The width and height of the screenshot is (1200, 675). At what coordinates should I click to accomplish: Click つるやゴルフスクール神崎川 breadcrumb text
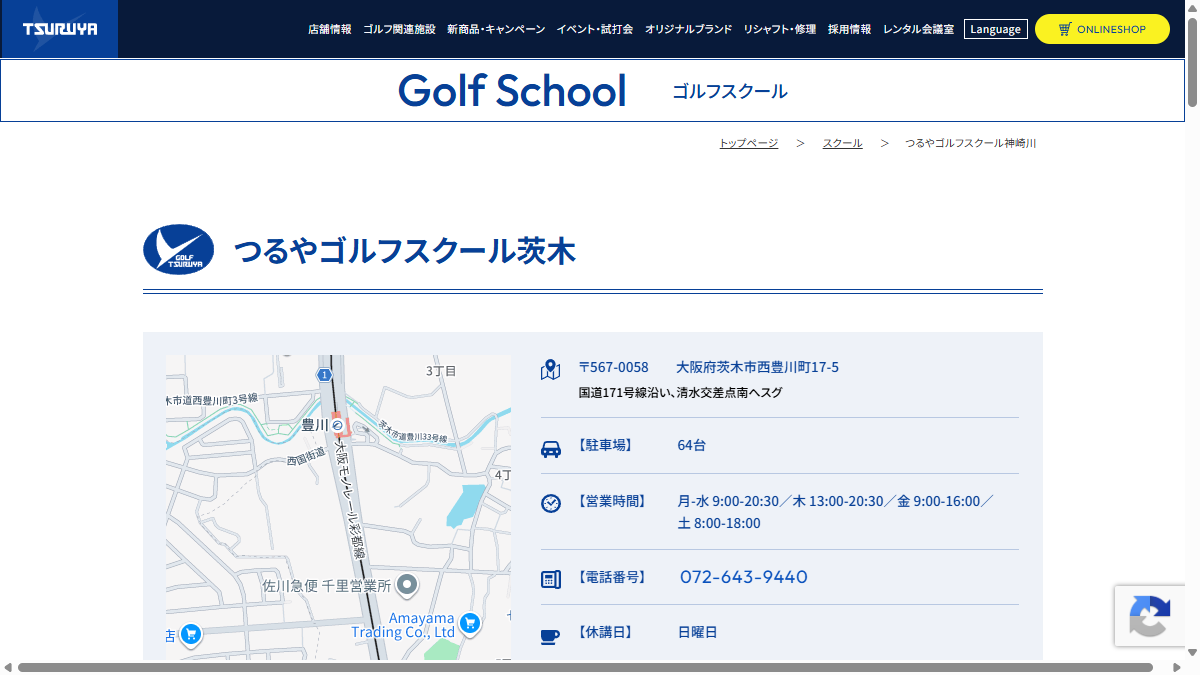pos(970,143)
